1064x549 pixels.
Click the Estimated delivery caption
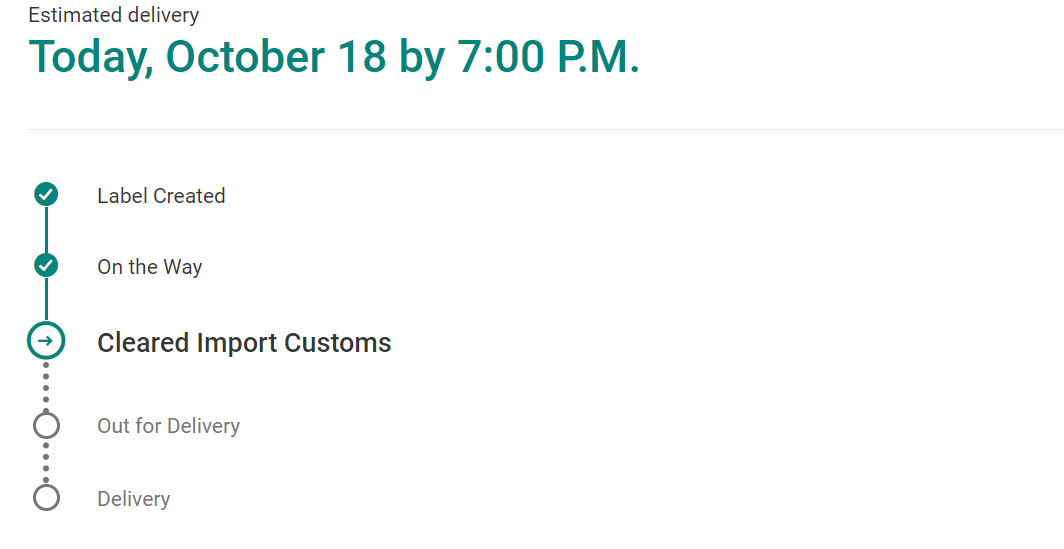pyautogui.click(x=113, y=15)
